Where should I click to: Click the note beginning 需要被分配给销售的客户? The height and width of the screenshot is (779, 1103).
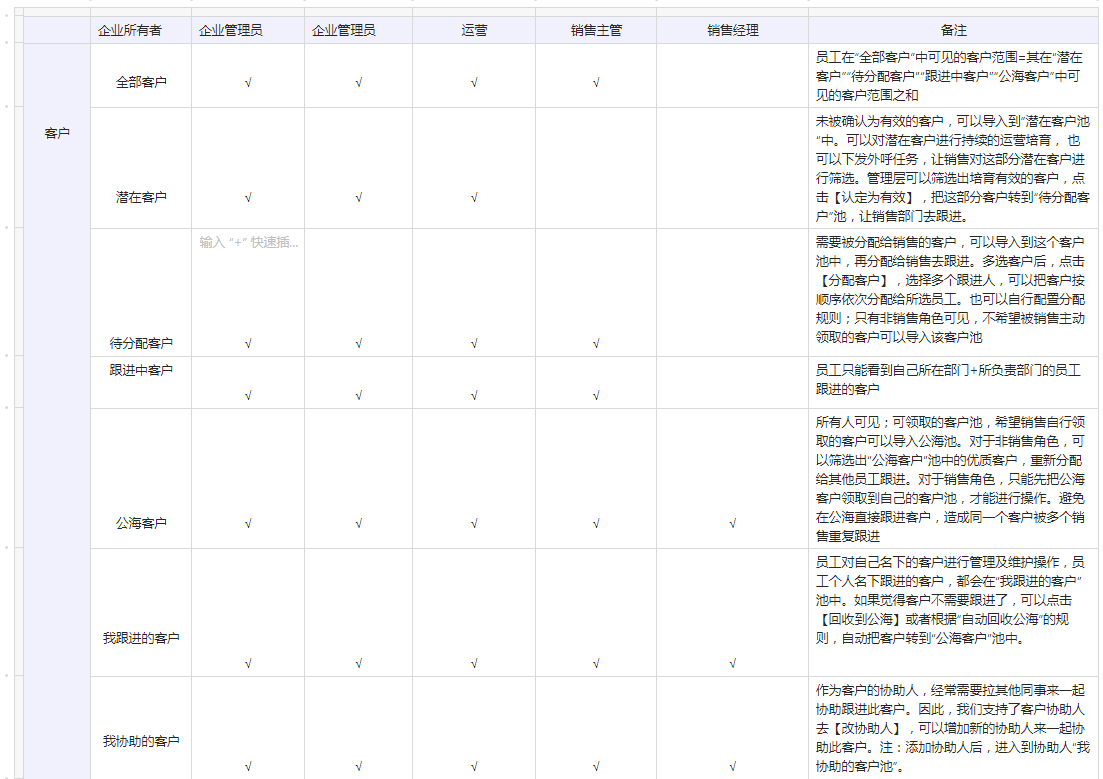pos(950,290)
